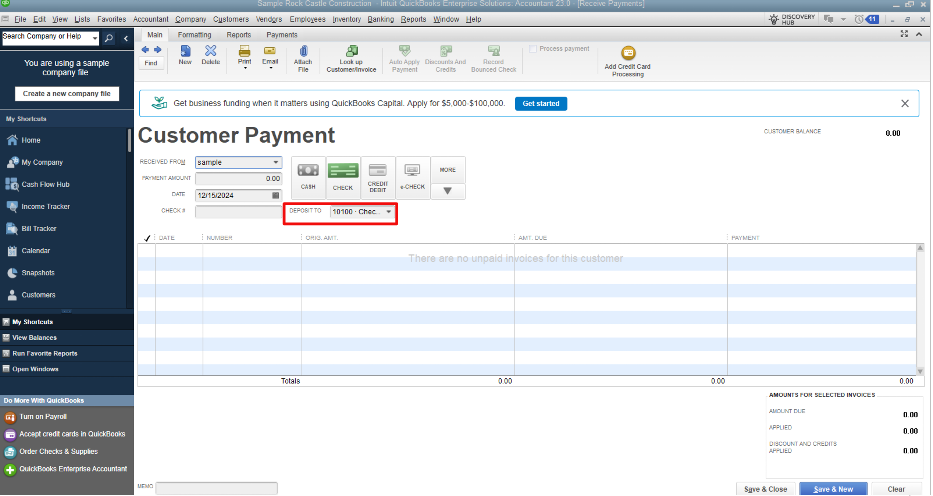Open the Customers menu
This screenshot has height=496, width=933.
231,19
